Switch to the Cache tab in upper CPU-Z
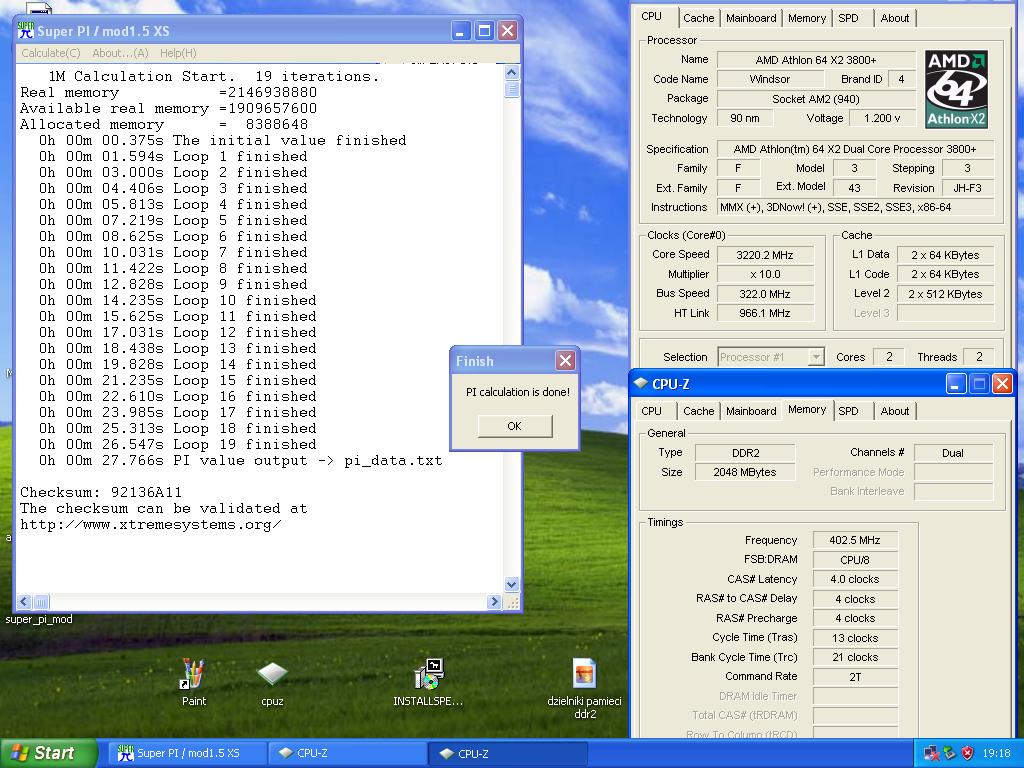The height and width of the screenshot is (768, 1024). [698, 18]
